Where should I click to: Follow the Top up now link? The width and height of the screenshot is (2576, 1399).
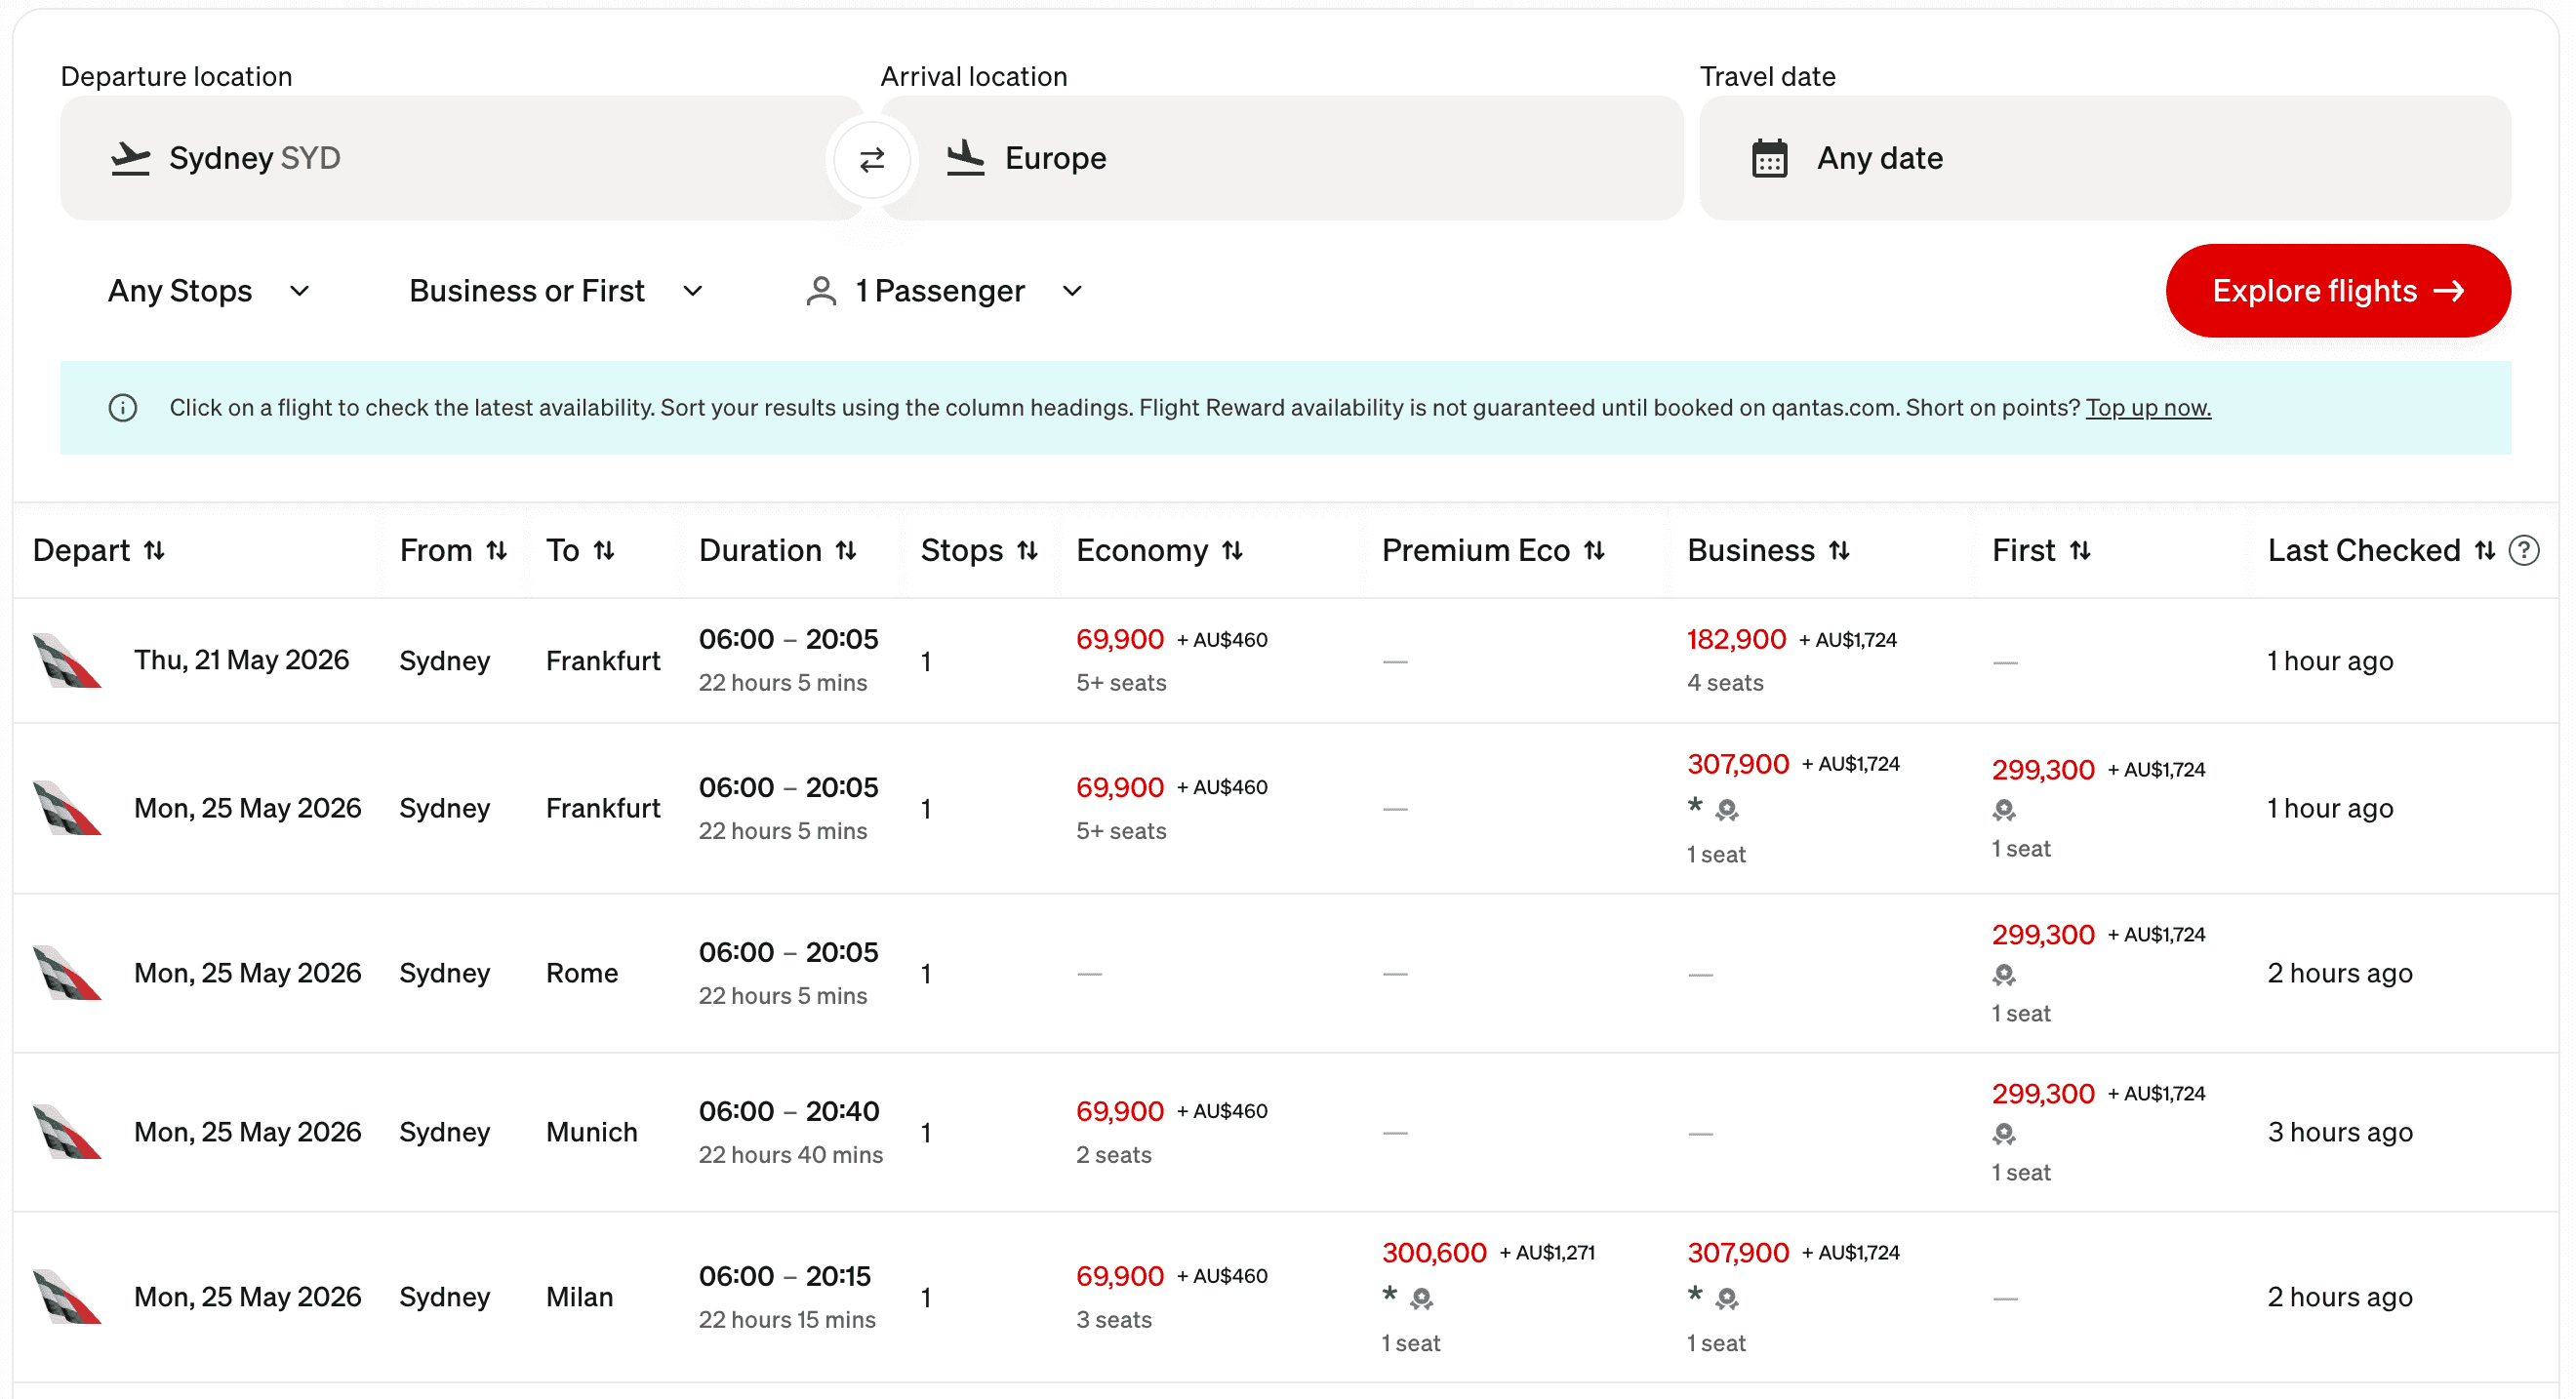[2147, 408]
